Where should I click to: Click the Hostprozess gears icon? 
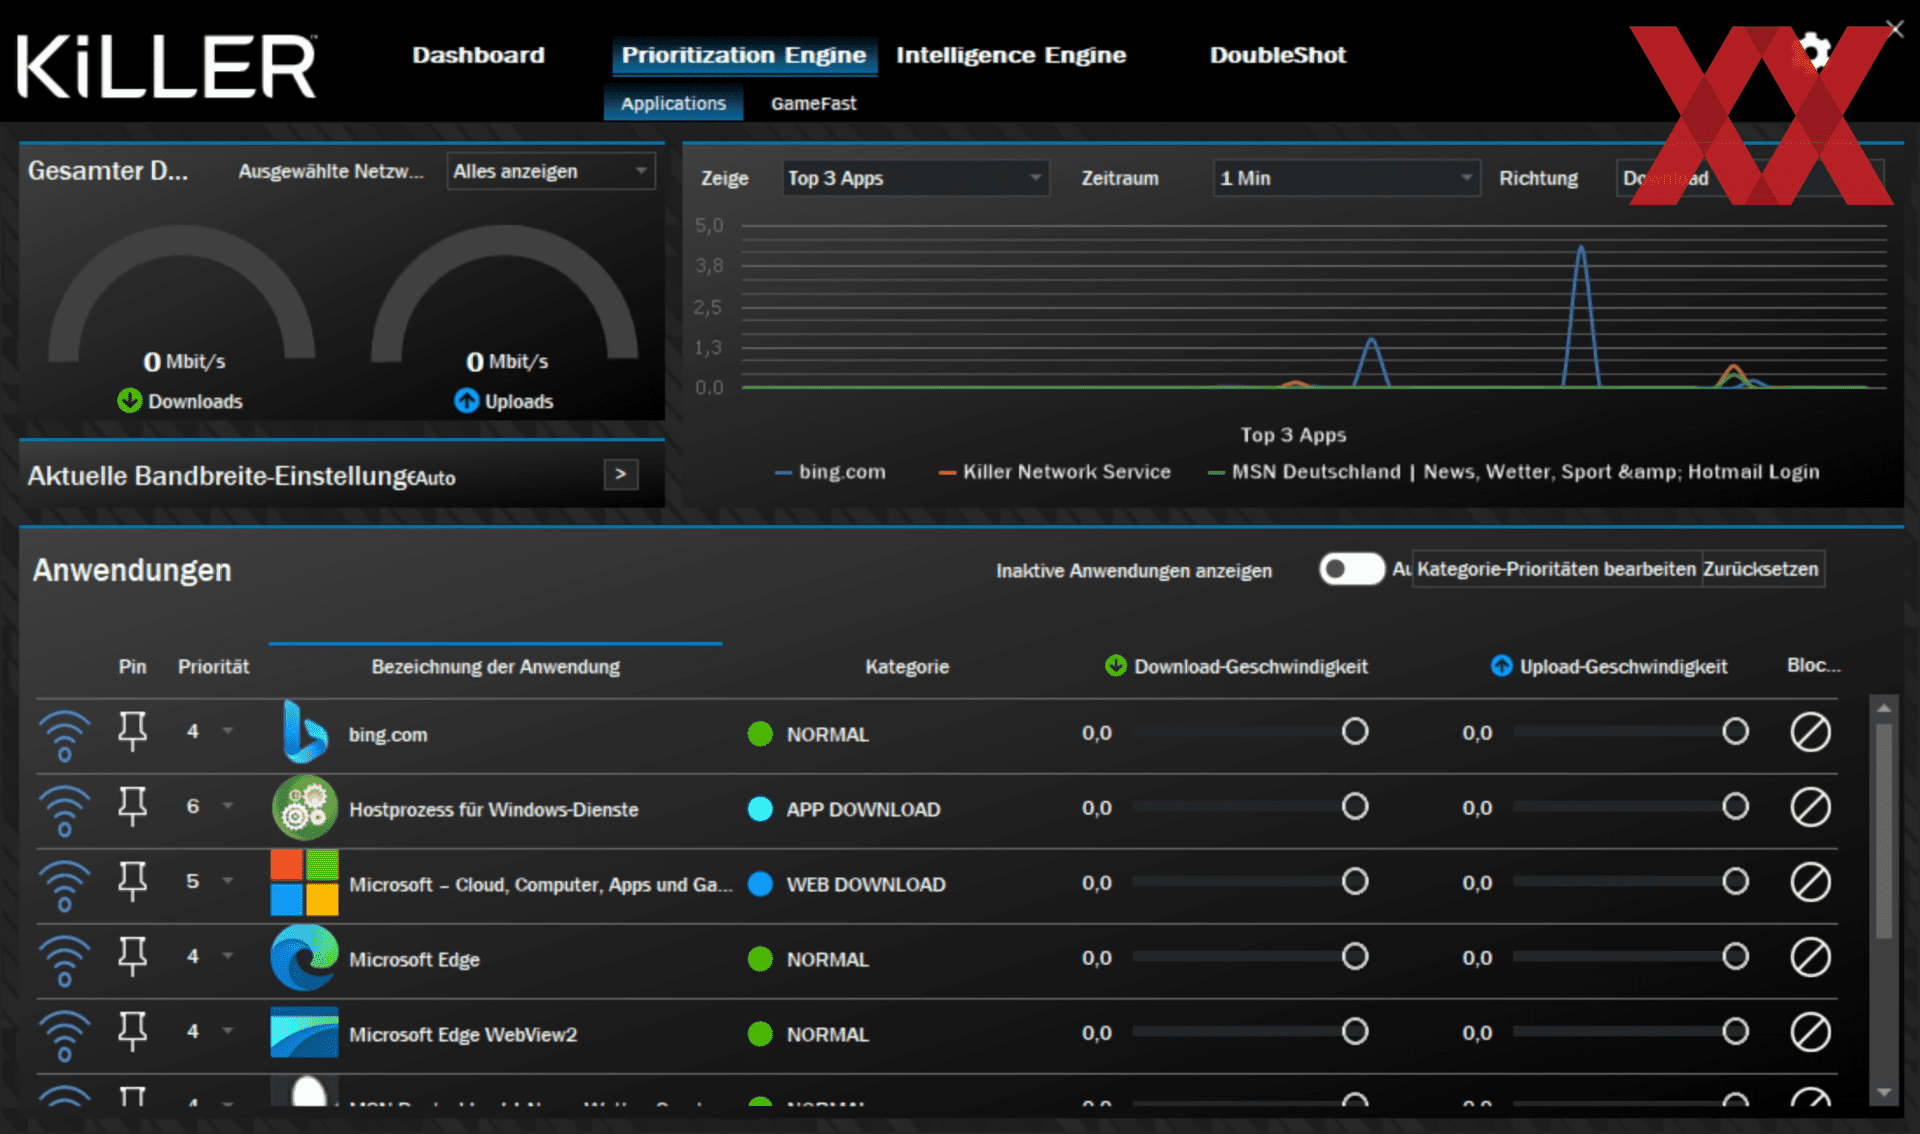[x=304, y=808]
